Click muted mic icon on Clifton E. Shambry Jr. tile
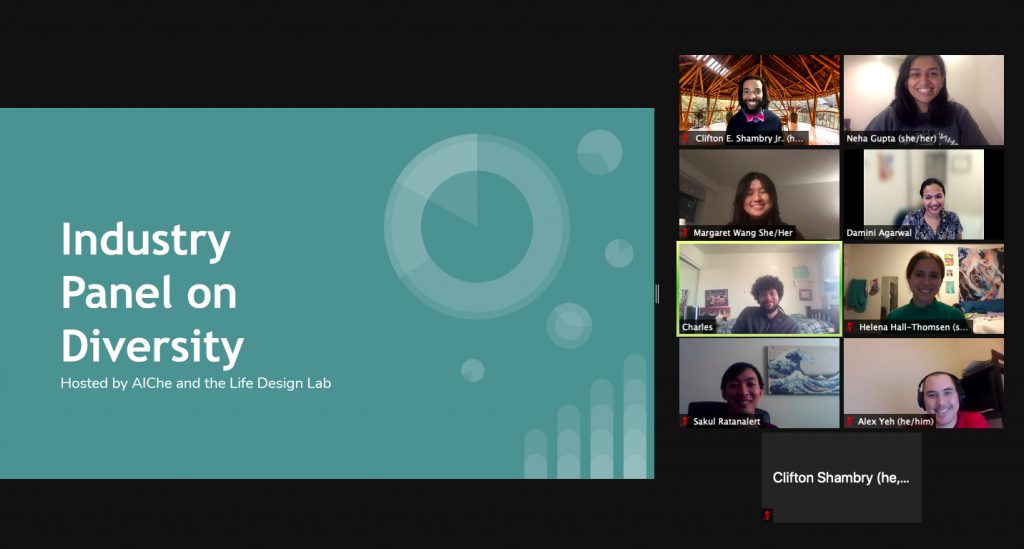This screenshot has width=1024, height=549. pos(686,139)
